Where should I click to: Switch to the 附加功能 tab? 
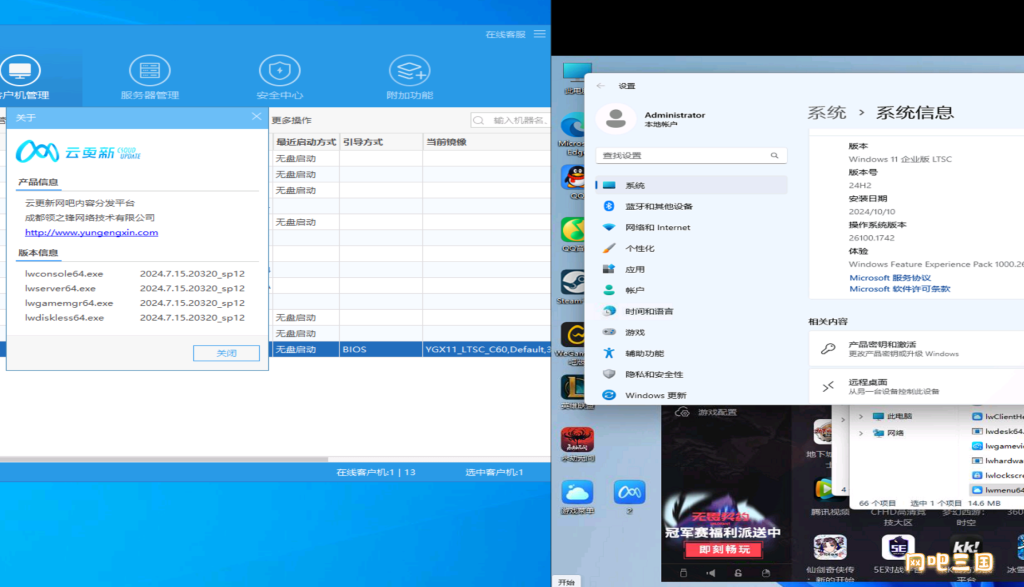409,78
